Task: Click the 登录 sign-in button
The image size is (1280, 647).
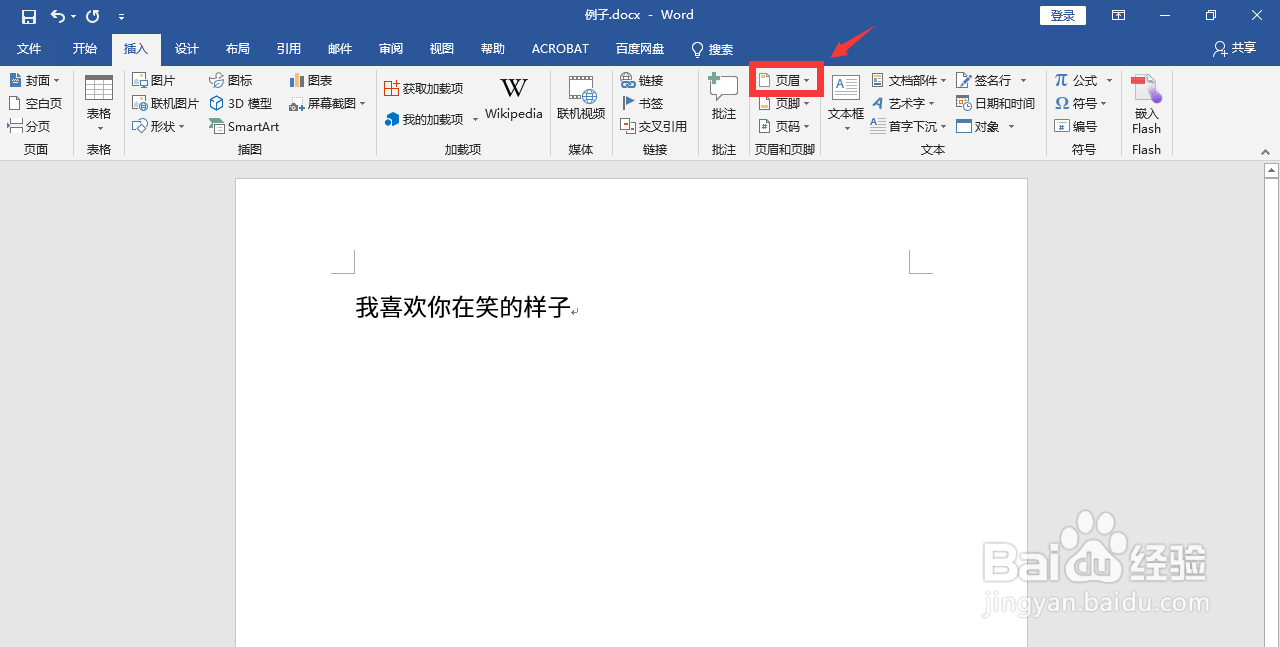Action: click(x=1063, y=15)
